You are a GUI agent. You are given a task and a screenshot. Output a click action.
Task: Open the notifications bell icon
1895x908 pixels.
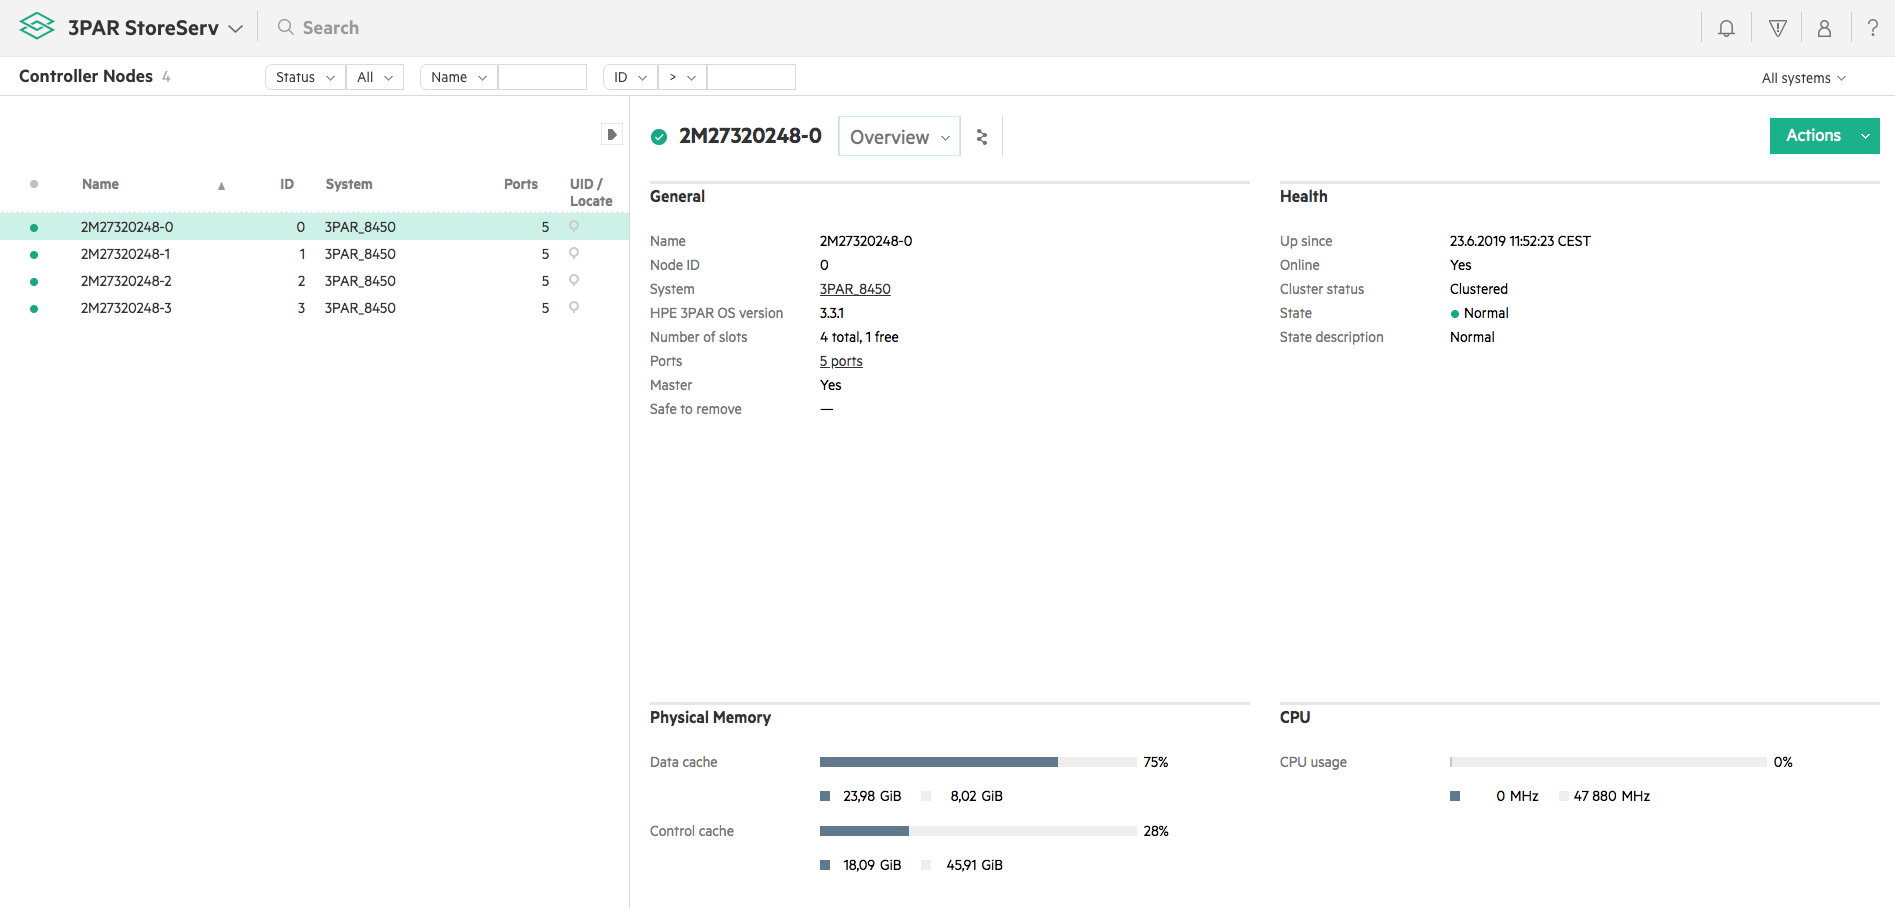tap(1726, 28)
